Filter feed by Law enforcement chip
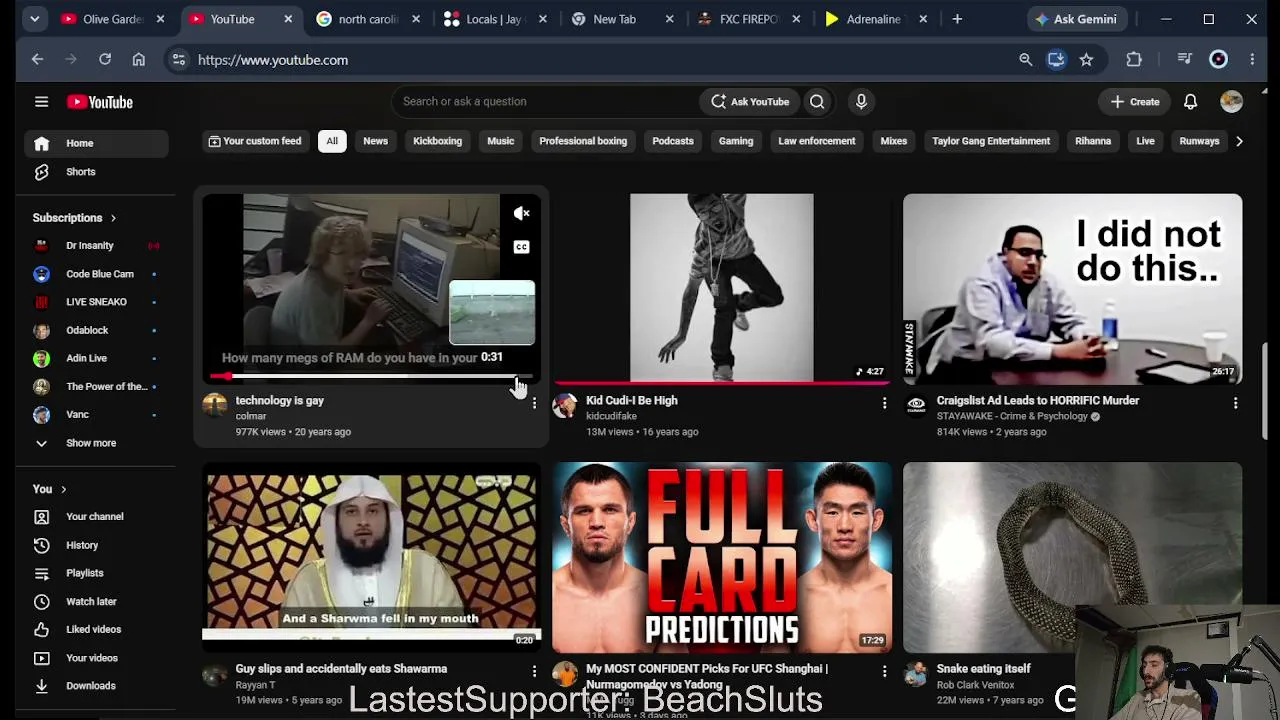 point(817,141)
